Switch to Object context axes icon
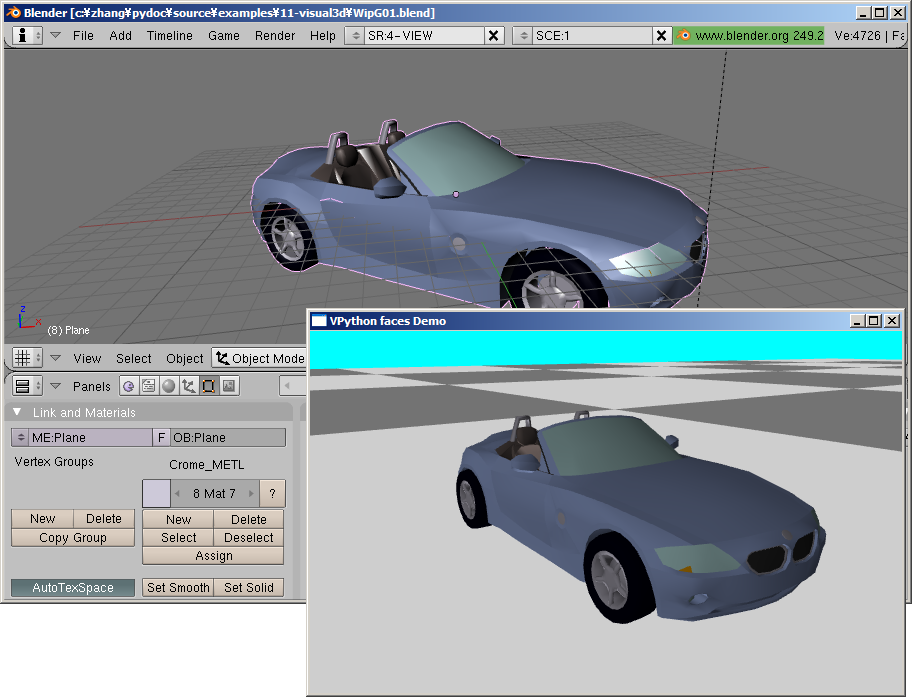Screen dimensions: 912x700 188,386
